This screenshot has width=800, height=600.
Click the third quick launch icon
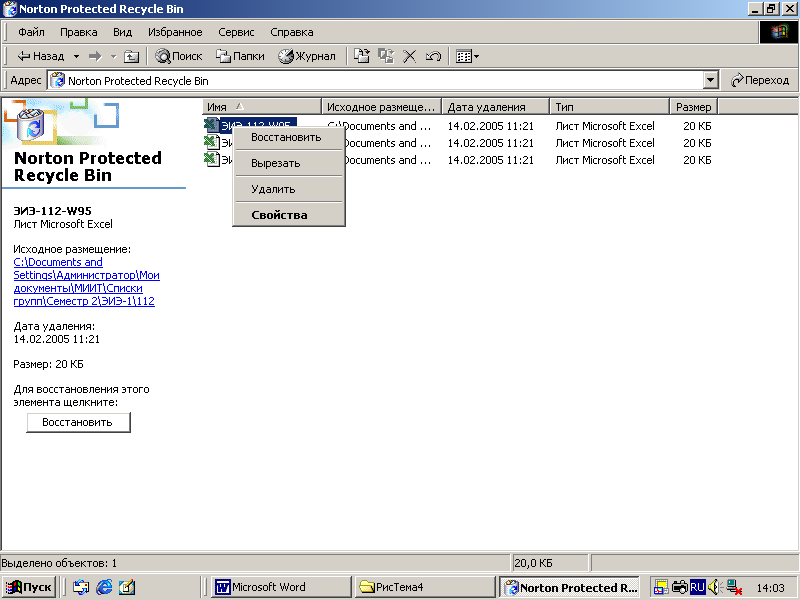[x=127, y=587]
